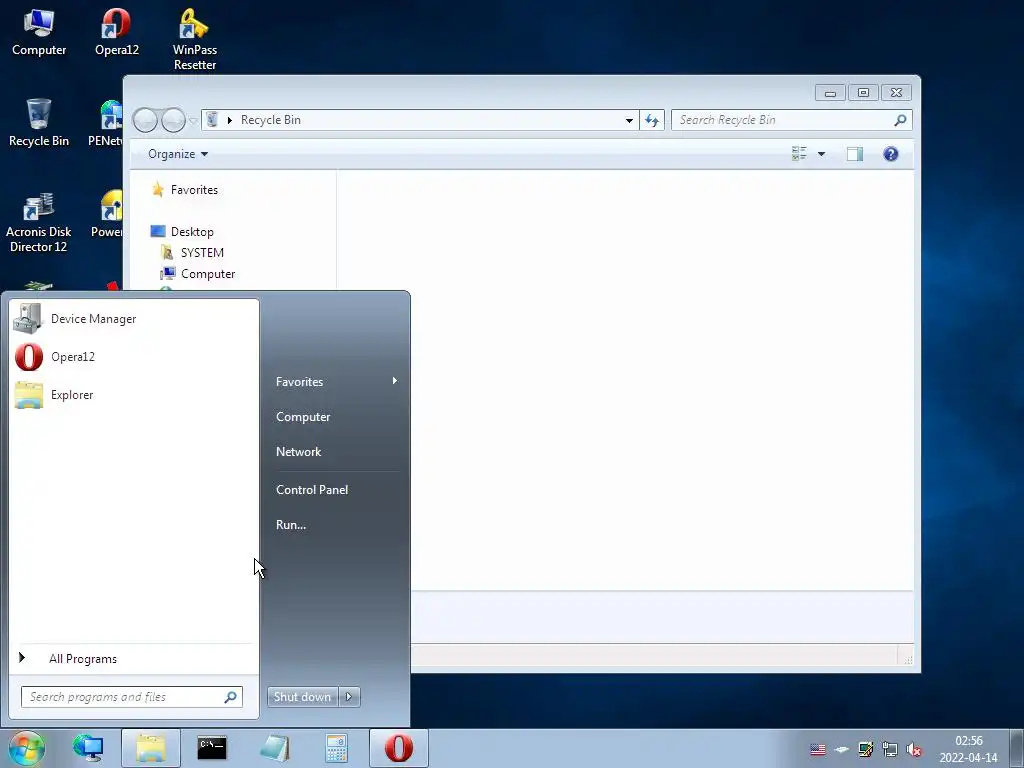Open the view options dropdown arrow
The image size is (1024, 768).
point(822,154)
